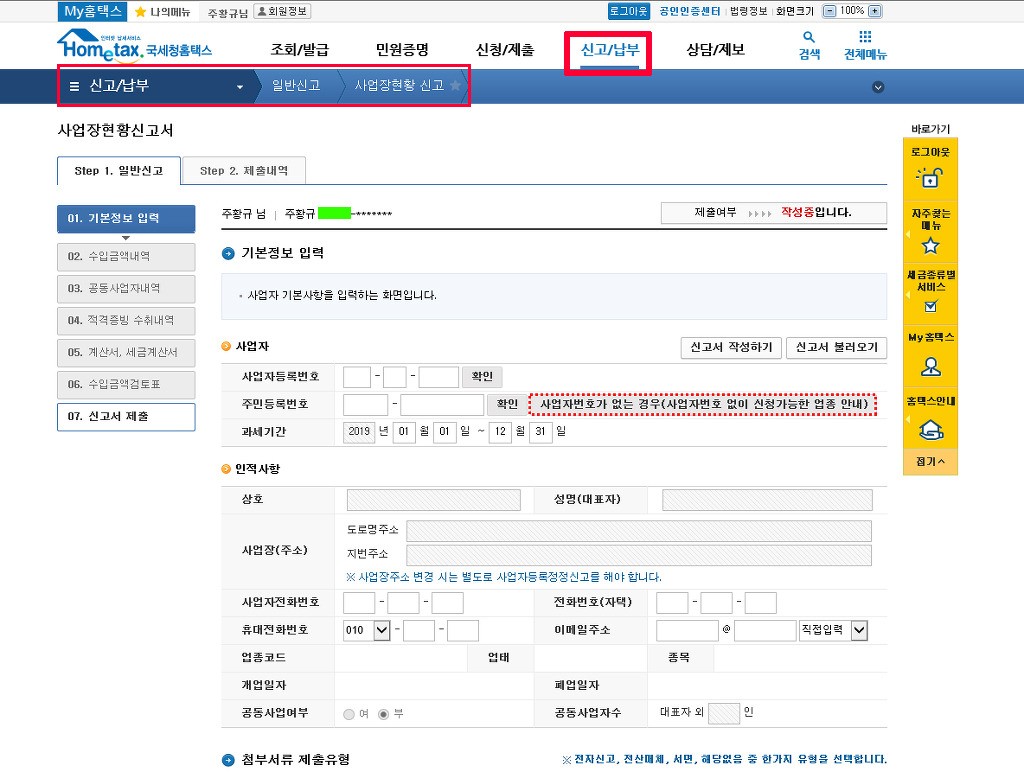The image size is (1024, 772).
Task: Expand the 신고/납부 breadcrumb dropdown
Action: pos(239,87)
